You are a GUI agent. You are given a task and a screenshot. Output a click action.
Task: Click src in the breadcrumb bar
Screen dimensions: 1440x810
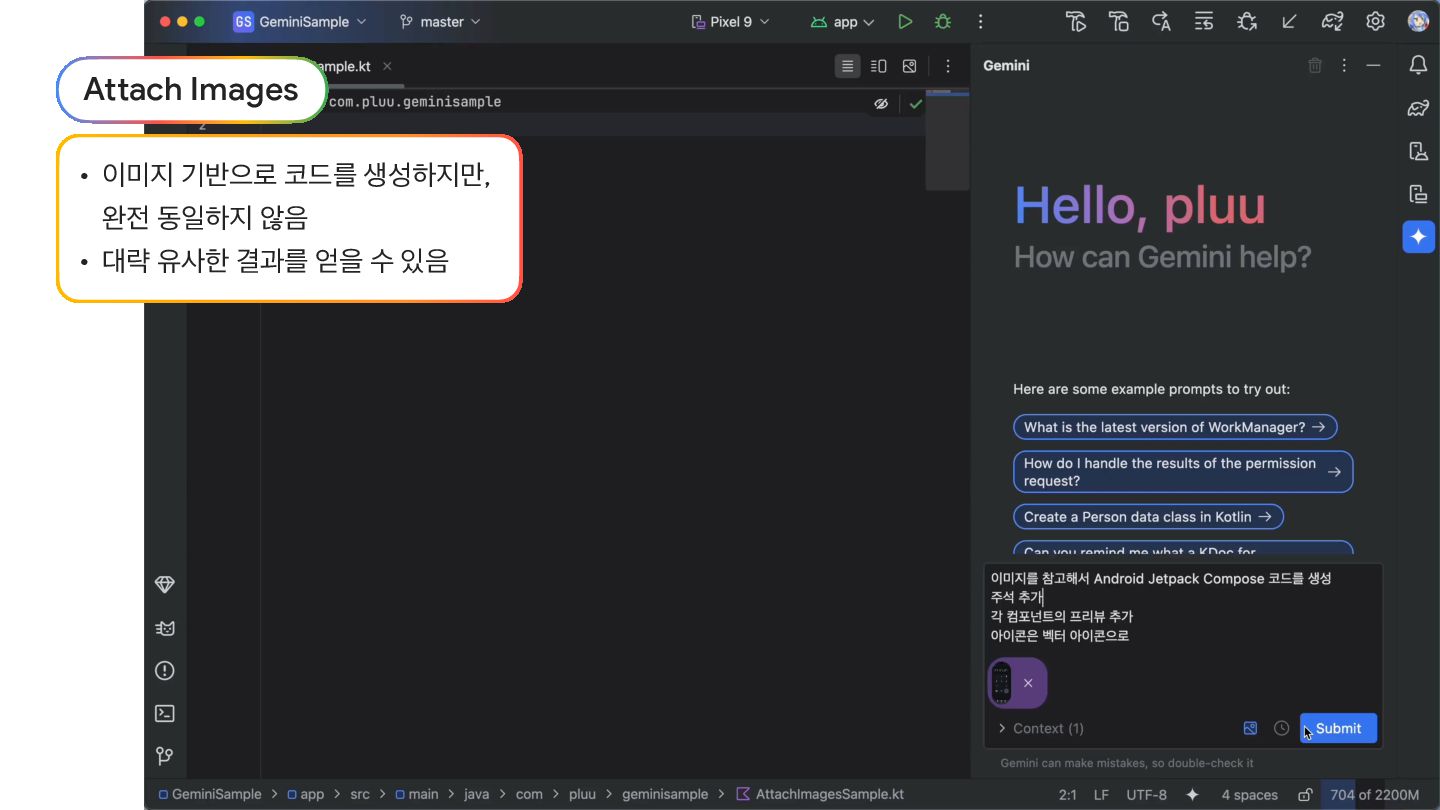[360, 795]
